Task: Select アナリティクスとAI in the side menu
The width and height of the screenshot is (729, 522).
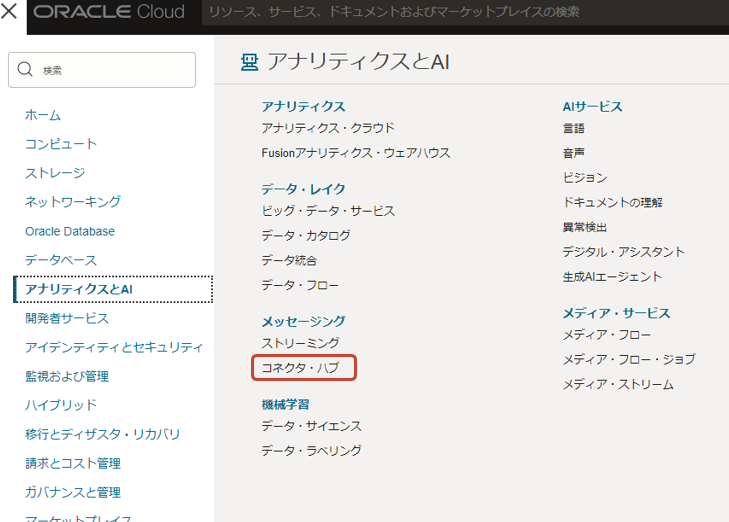Action: point(113,289)
